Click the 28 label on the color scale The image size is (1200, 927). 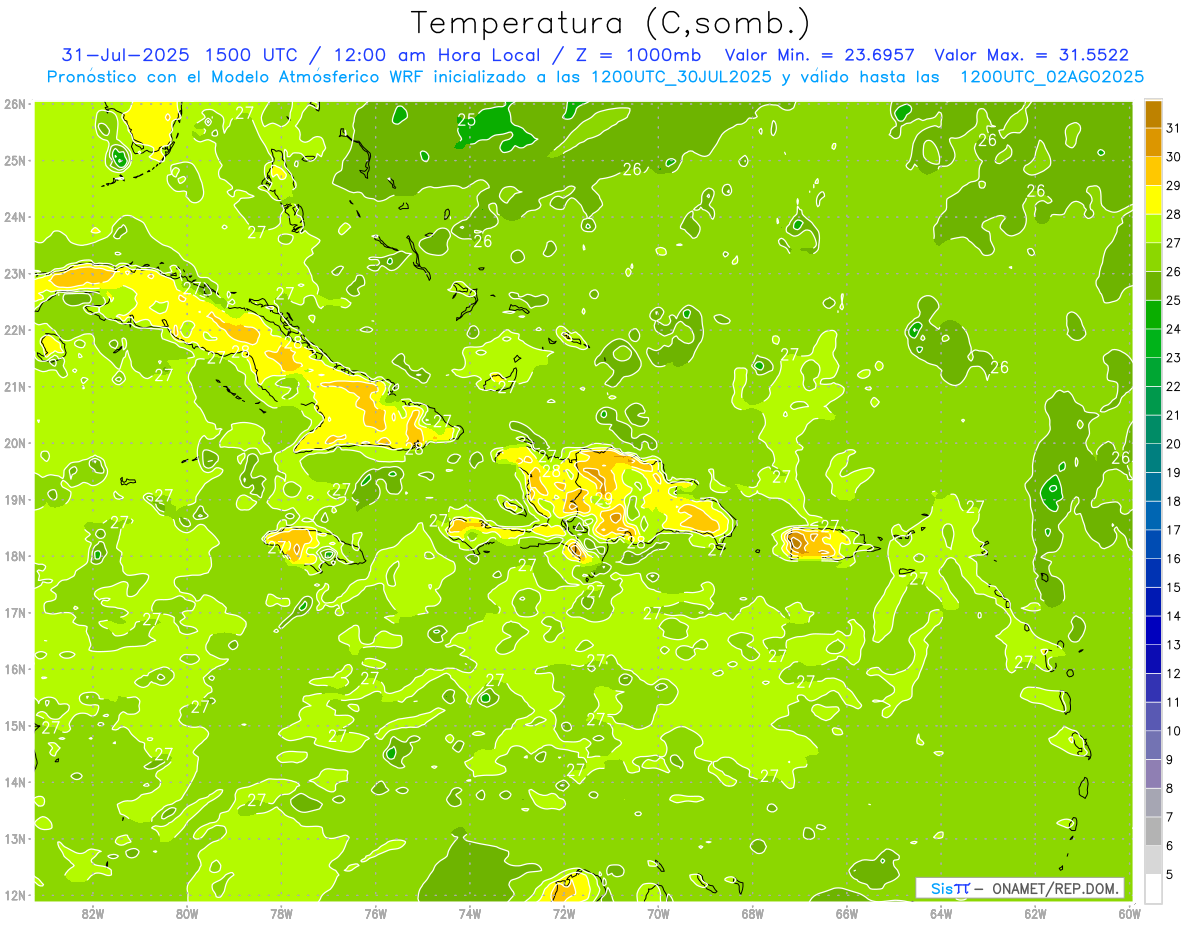tap(1173, 214)
